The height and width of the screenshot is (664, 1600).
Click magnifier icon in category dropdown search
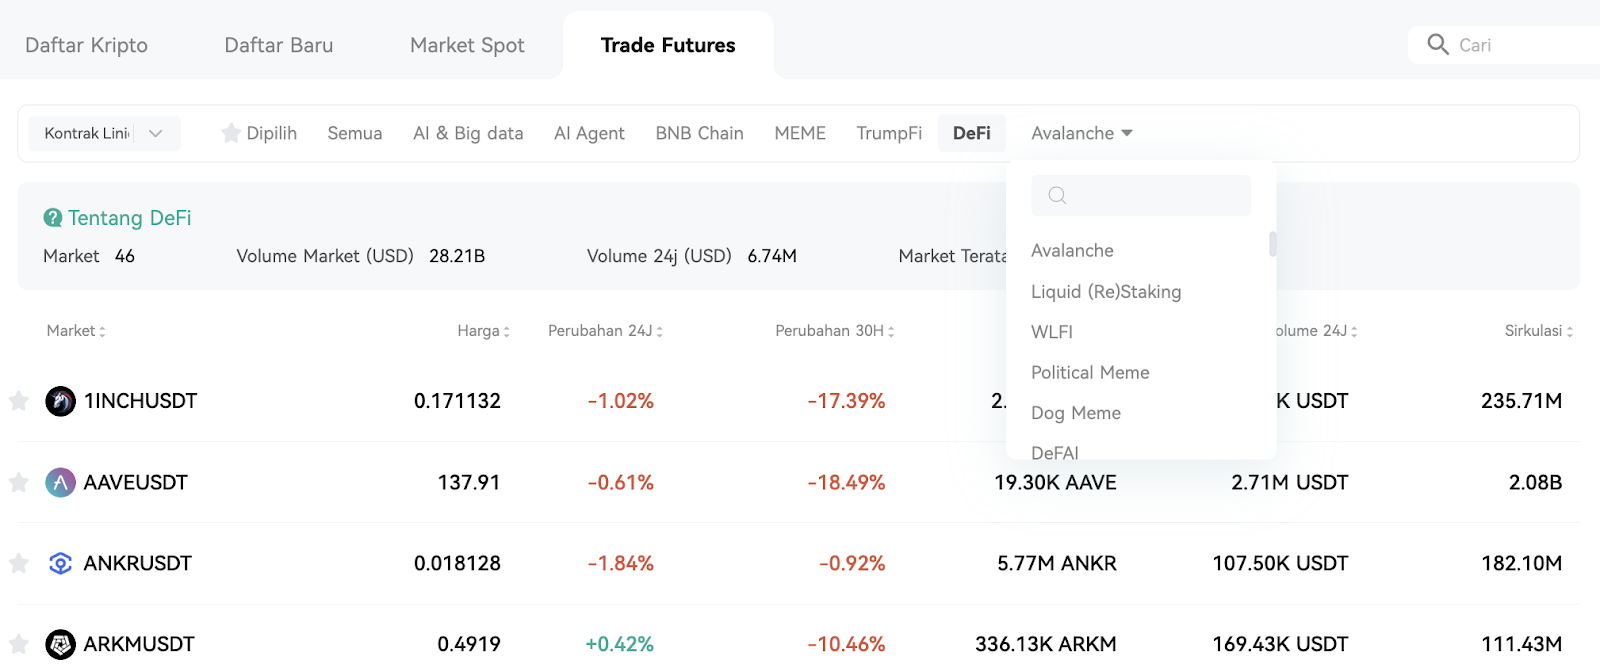[x=1057, y=195]
